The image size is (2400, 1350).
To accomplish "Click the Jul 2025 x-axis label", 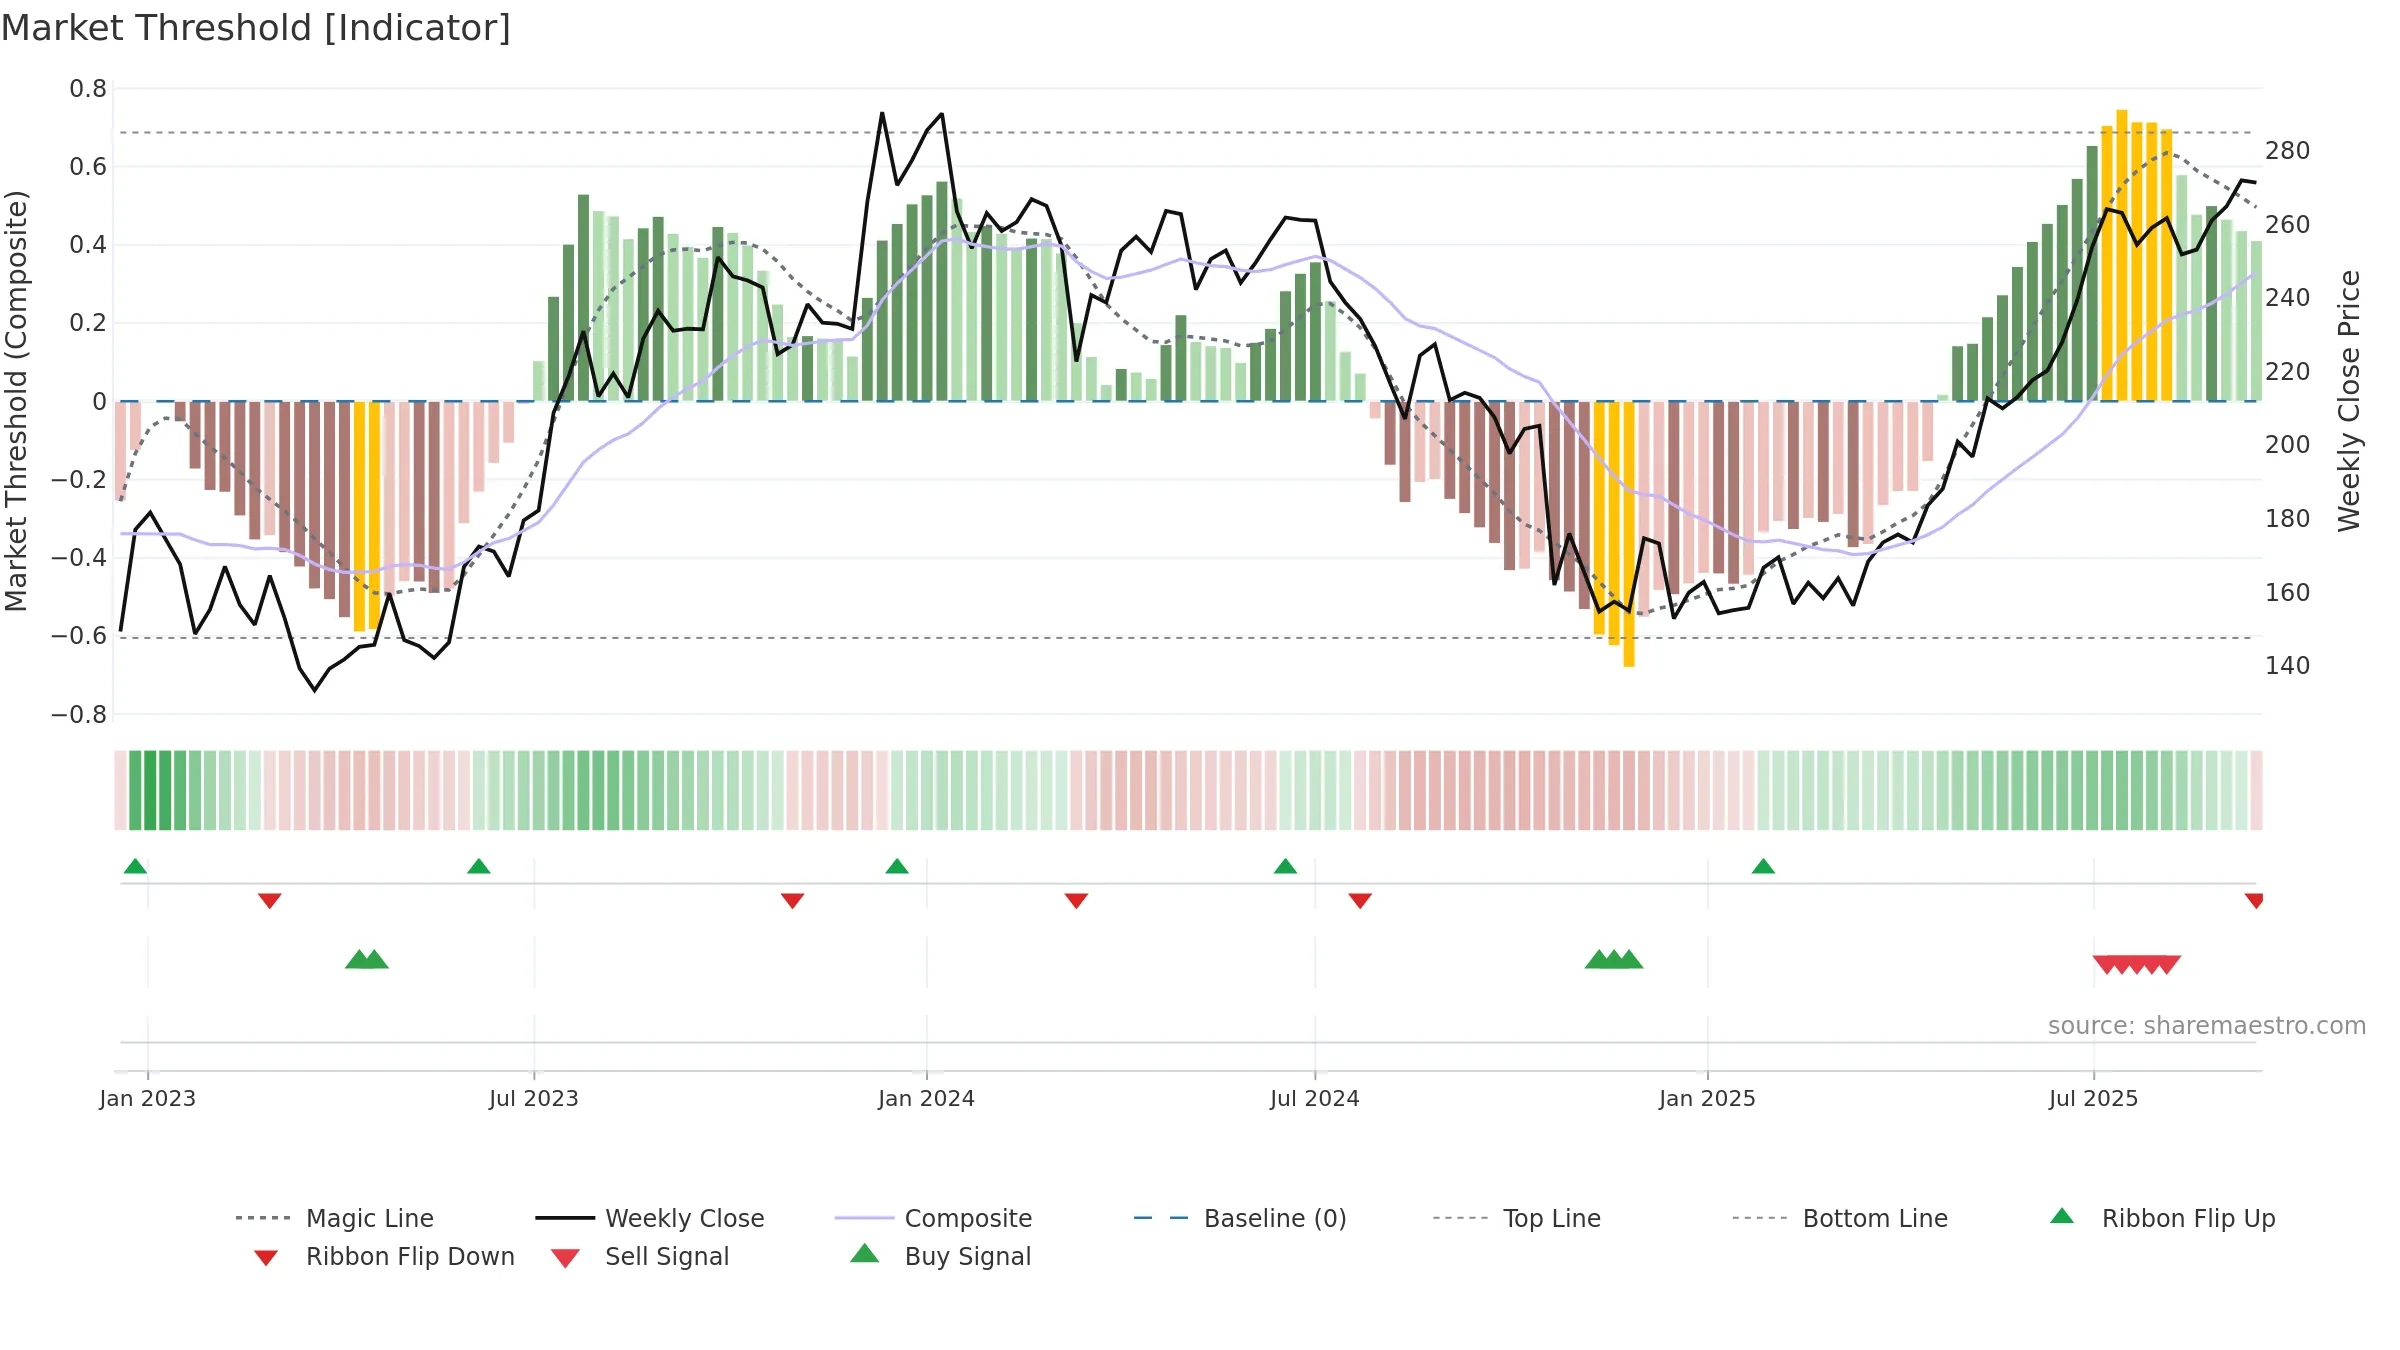I will tap(2093, 1098).
